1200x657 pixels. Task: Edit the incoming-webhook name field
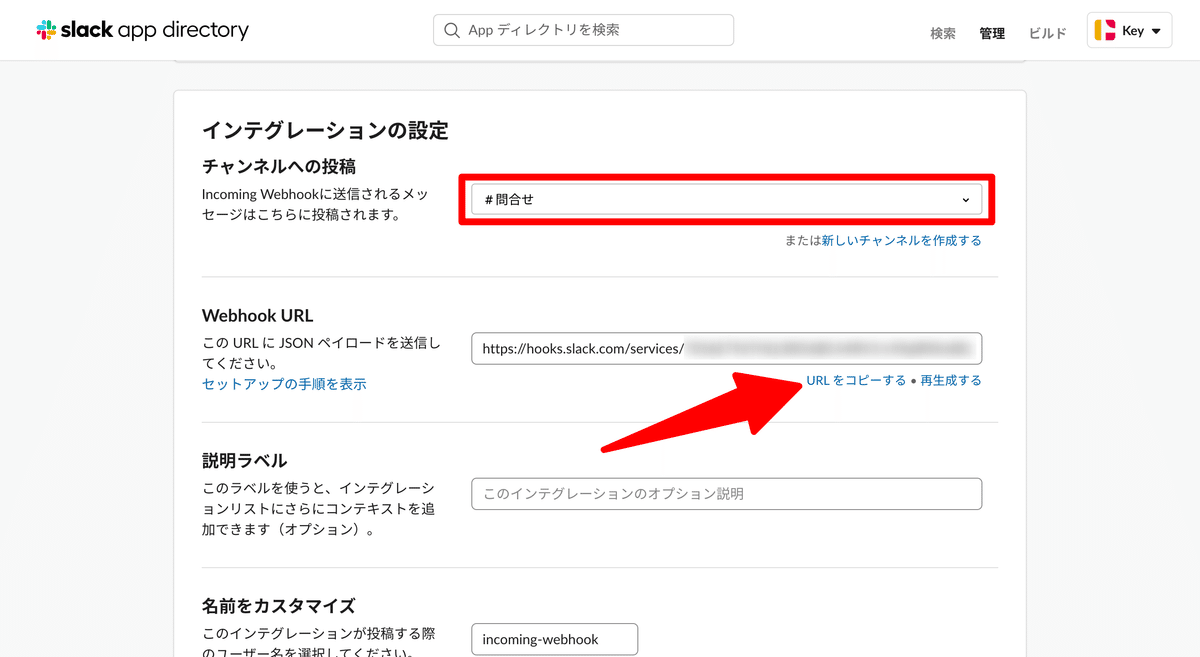554,639
